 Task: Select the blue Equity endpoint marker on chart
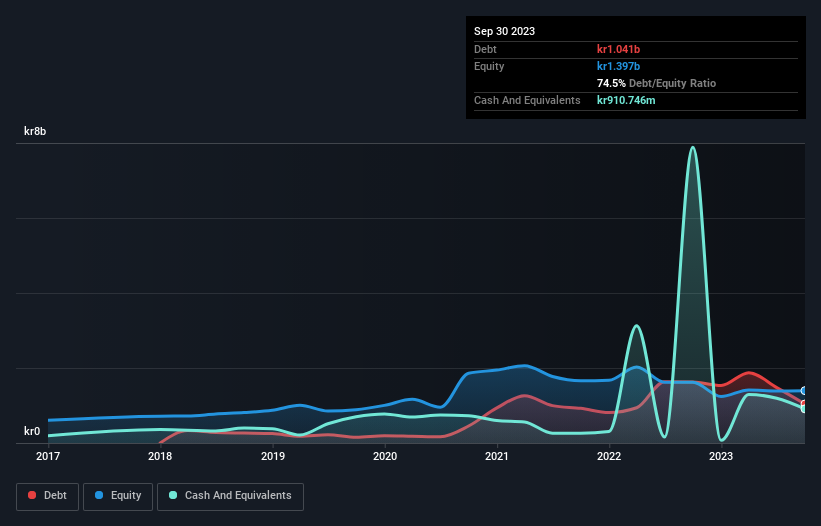click(804, 390)
